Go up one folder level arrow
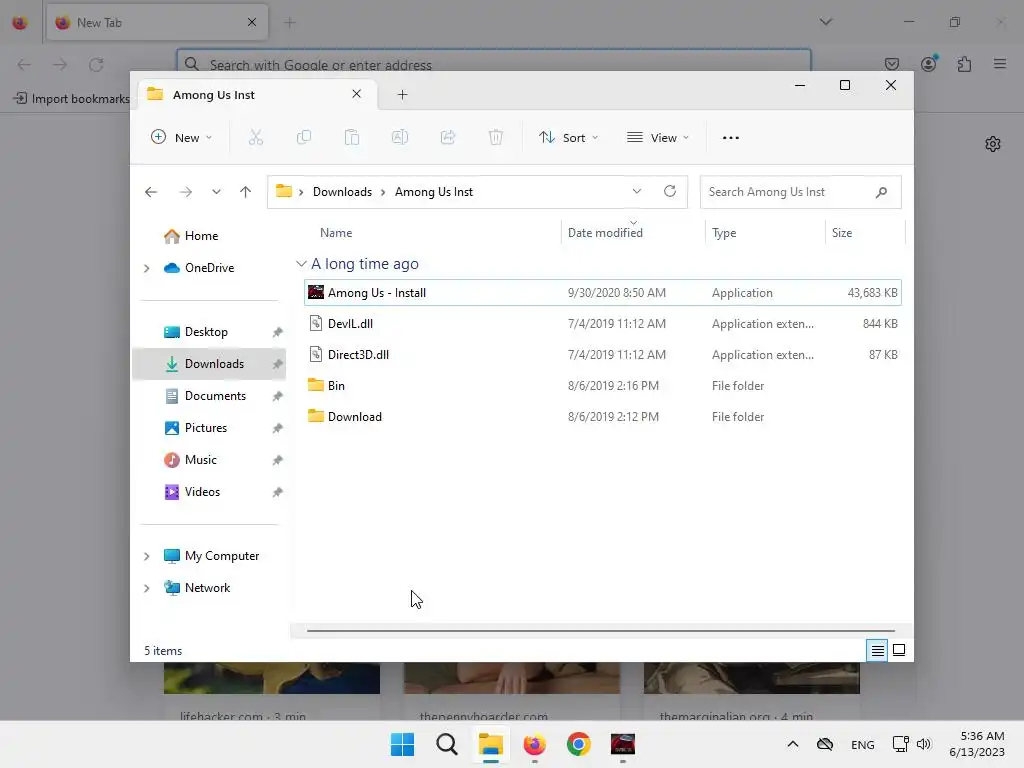This screenshot has height=768, width=1024. tap(246, 192)
